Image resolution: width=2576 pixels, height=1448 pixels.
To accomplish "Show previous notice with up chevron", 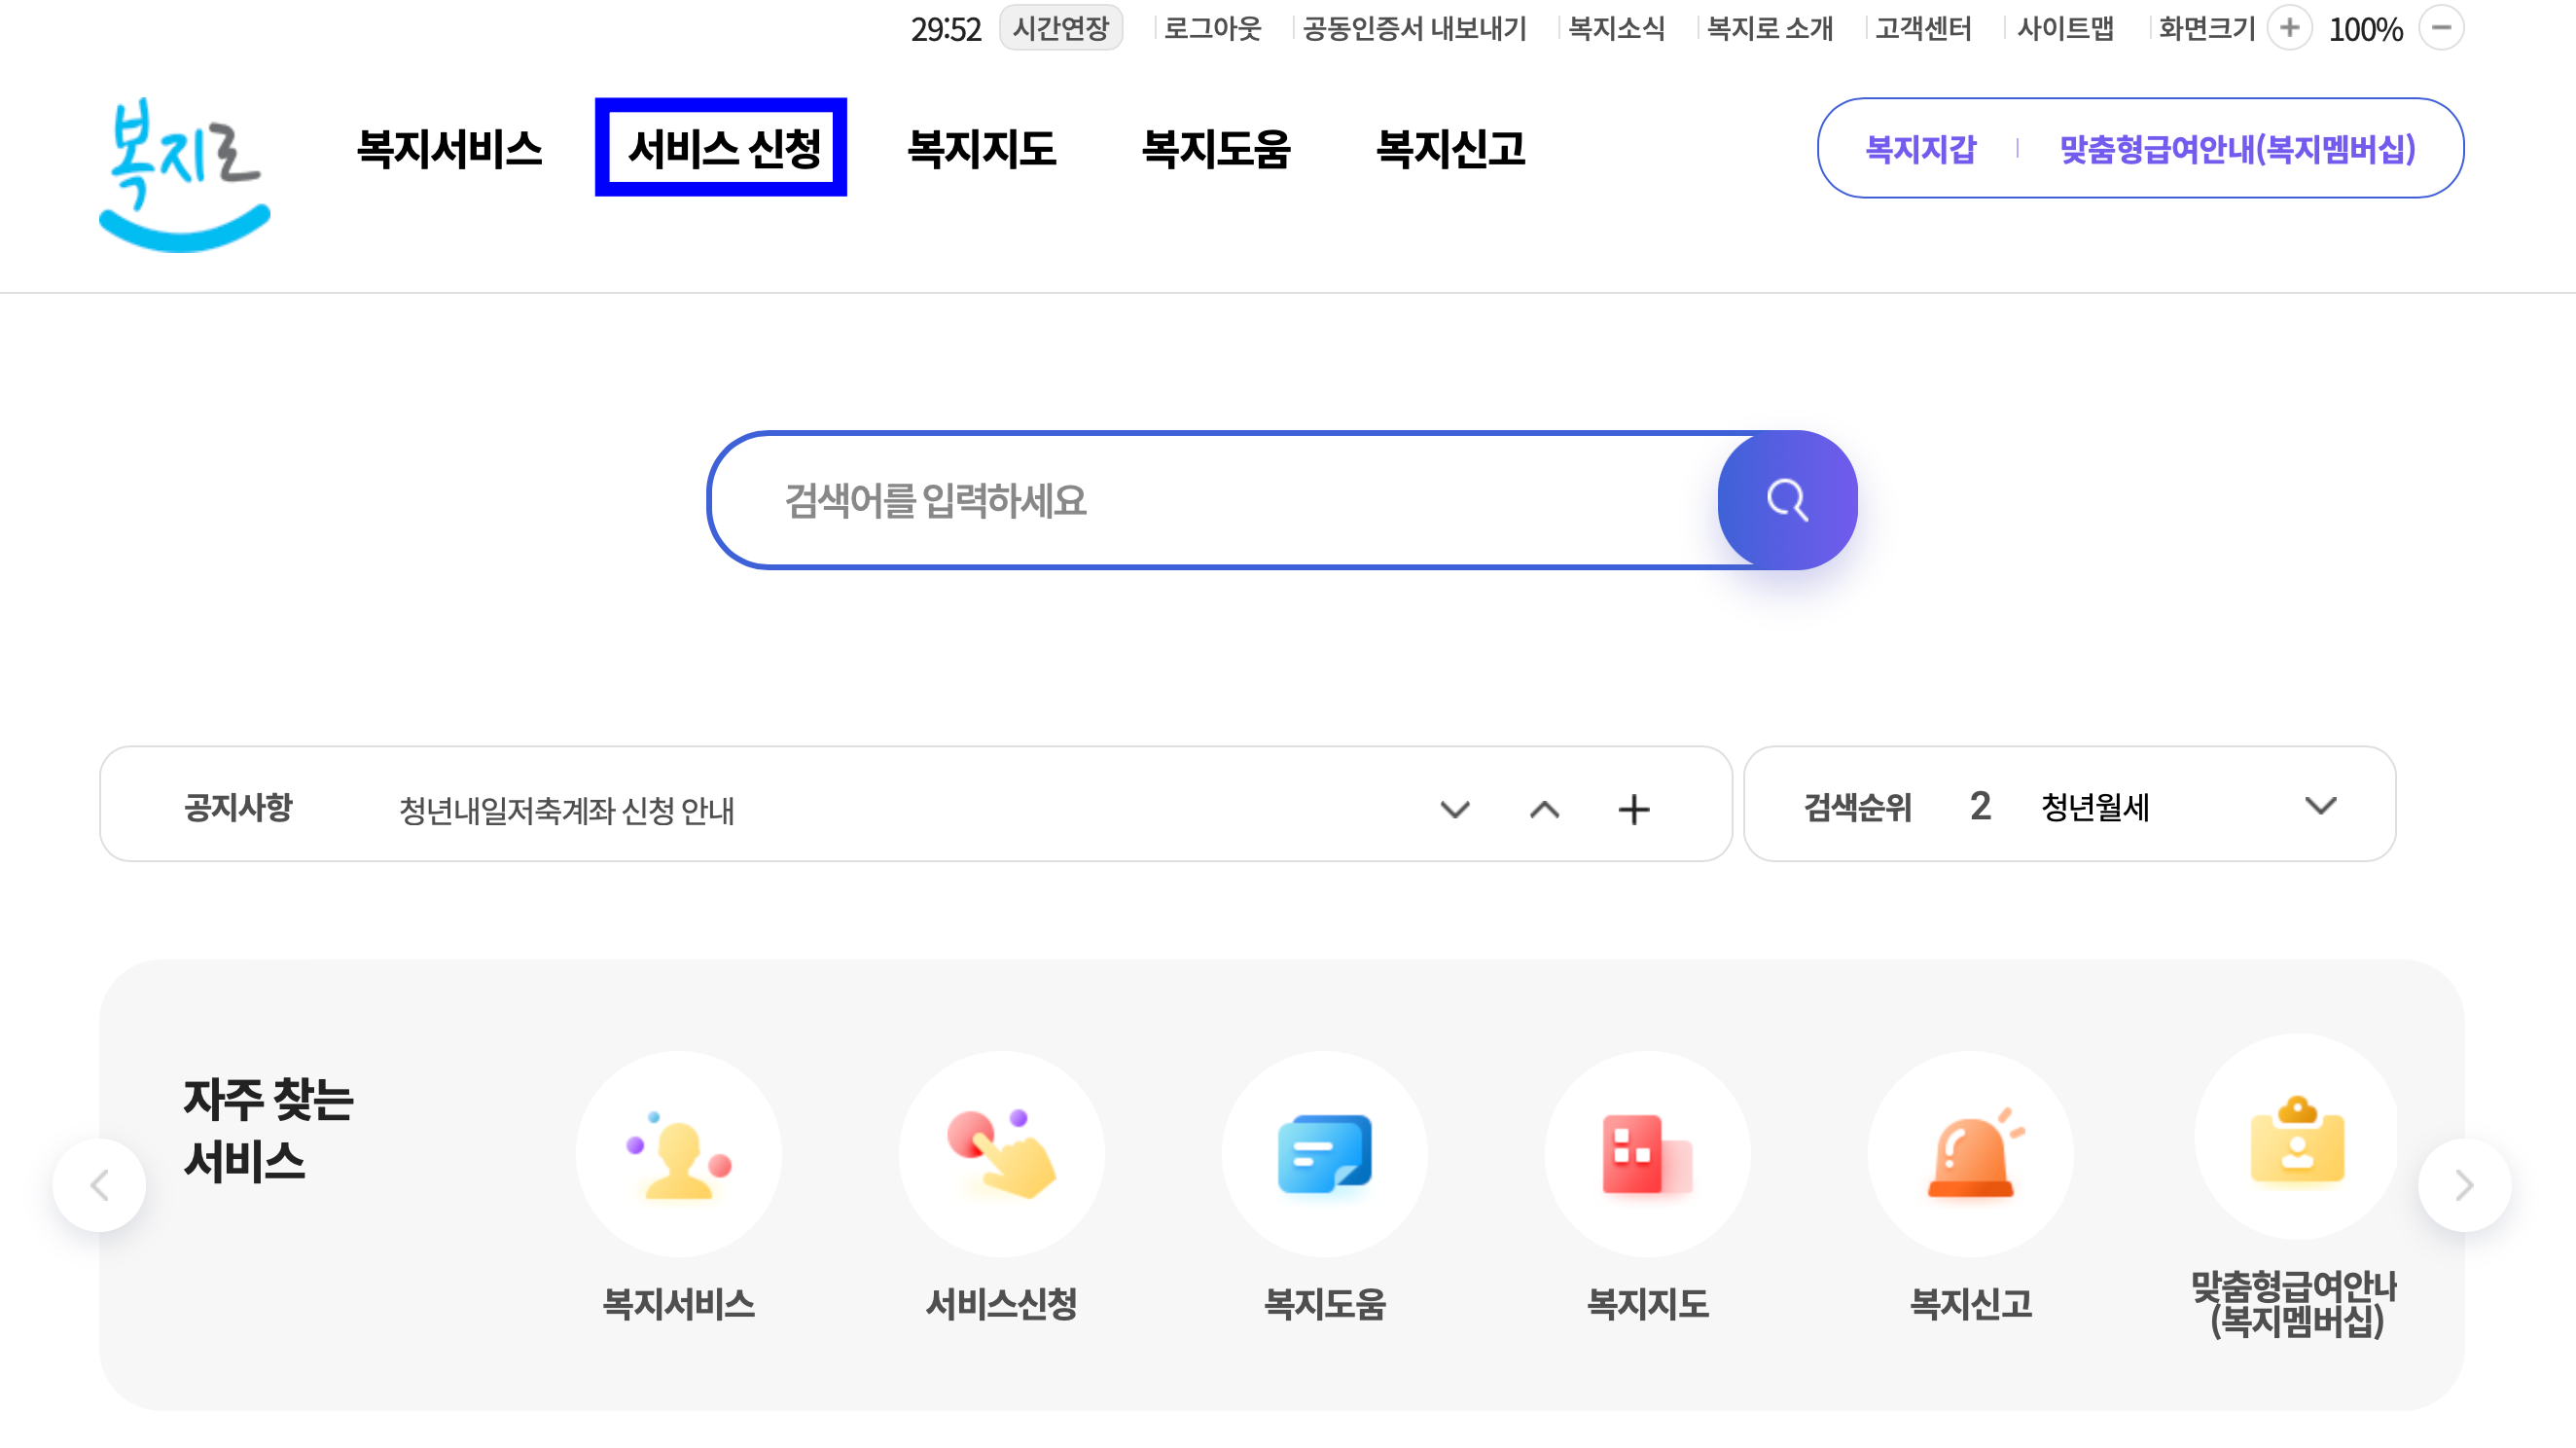I will pyautogui.click(x=1544, y=809).
